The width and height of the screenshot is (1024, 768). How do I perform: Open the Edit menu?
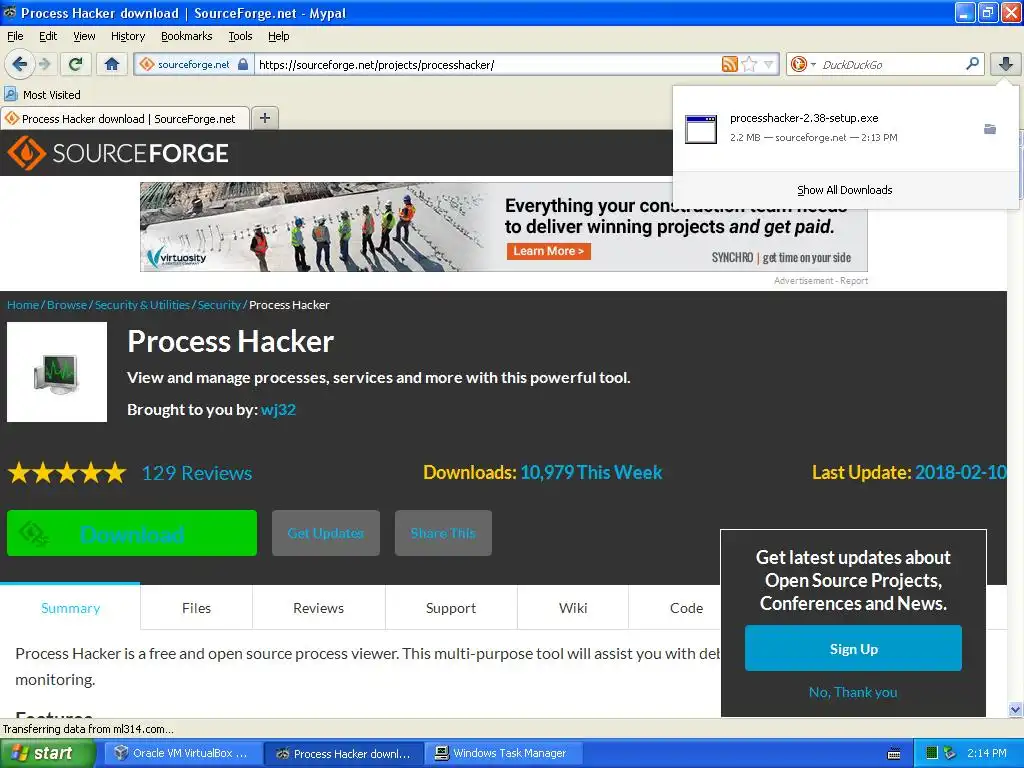coord(48,36)
